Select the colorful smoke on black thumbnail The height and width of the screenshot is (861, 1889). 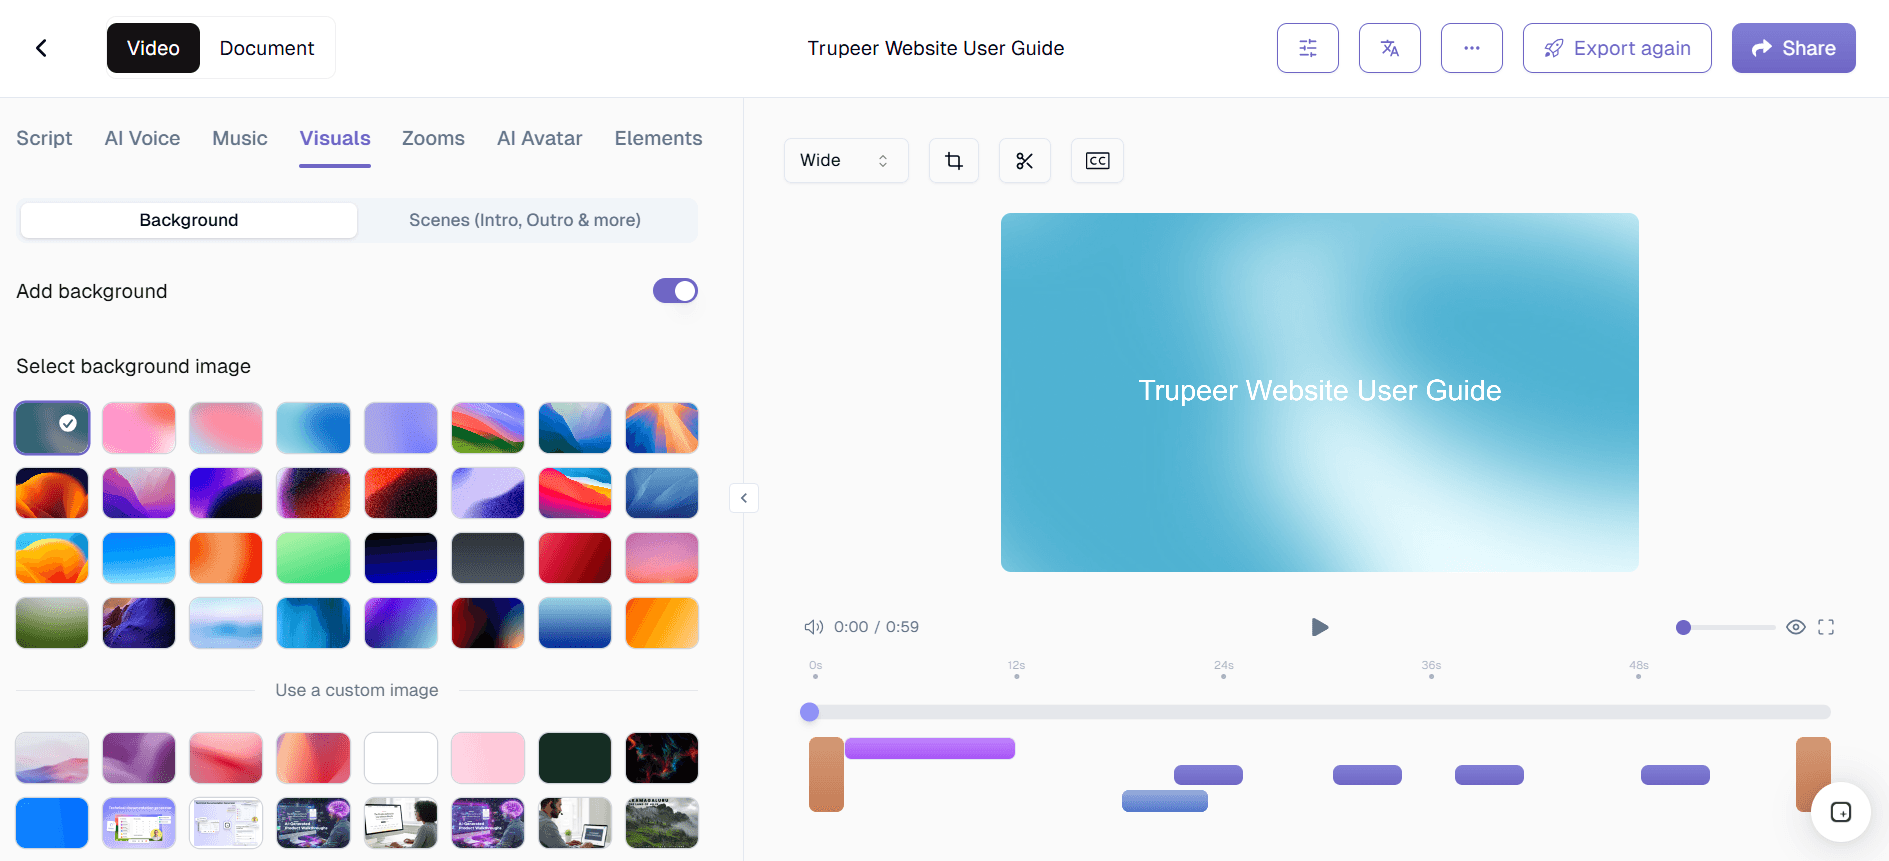point(662,758)
